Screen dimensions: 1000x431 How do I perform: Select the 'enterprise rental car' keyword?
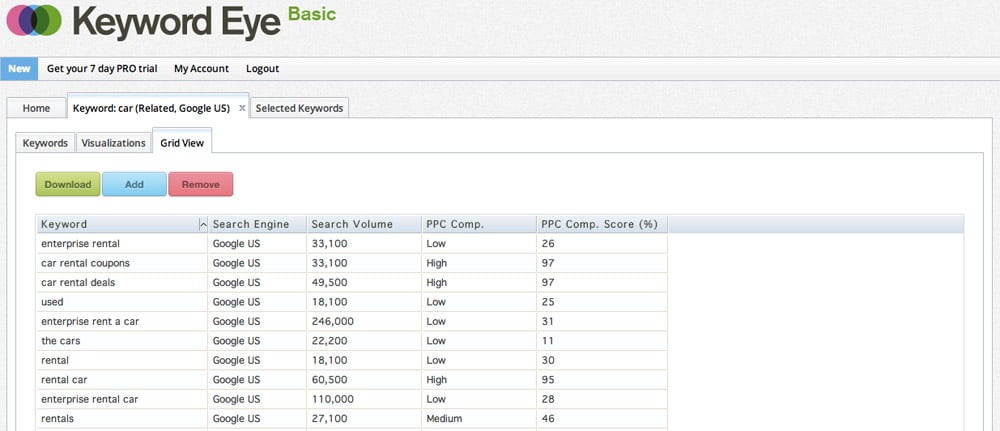[122, 399]
